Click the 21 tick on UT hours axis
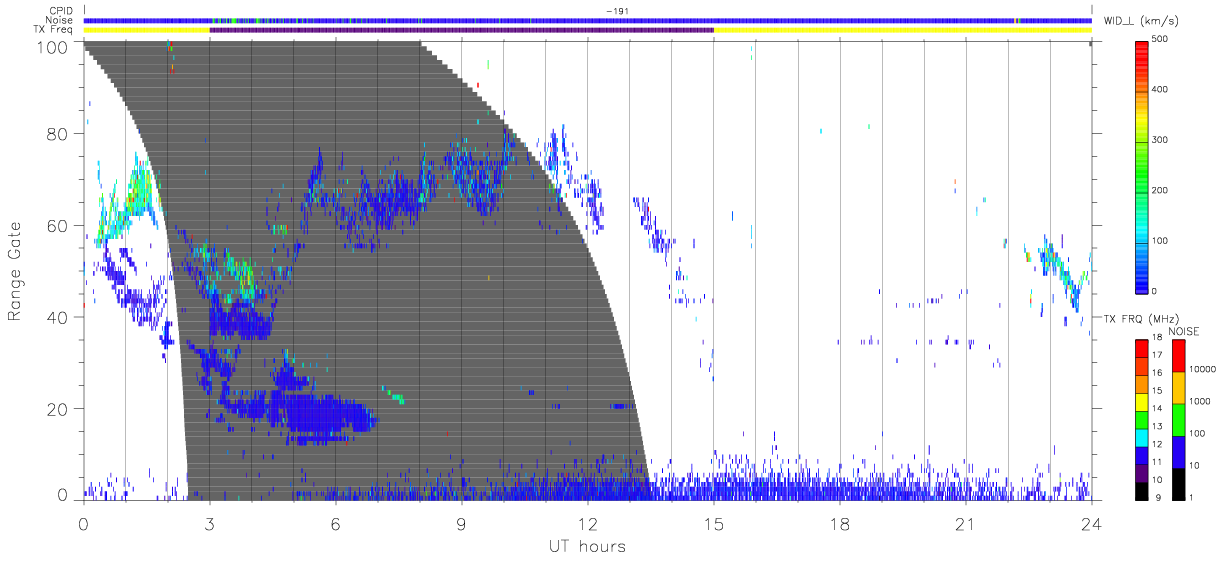This screenshot has width=1228, height=567. 965,524
